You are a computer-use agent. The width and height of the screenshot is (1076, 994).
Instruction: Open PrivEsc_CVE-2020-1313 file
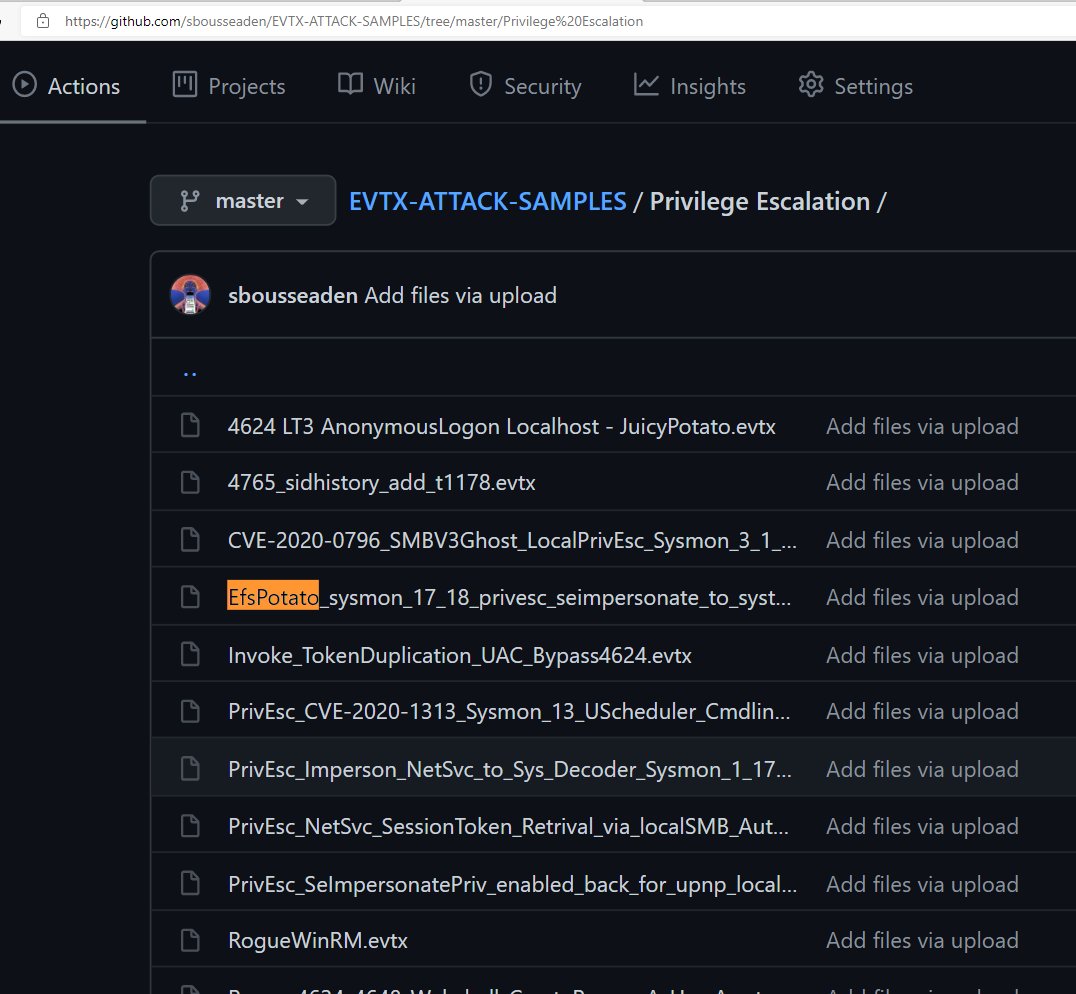(509, 711)
